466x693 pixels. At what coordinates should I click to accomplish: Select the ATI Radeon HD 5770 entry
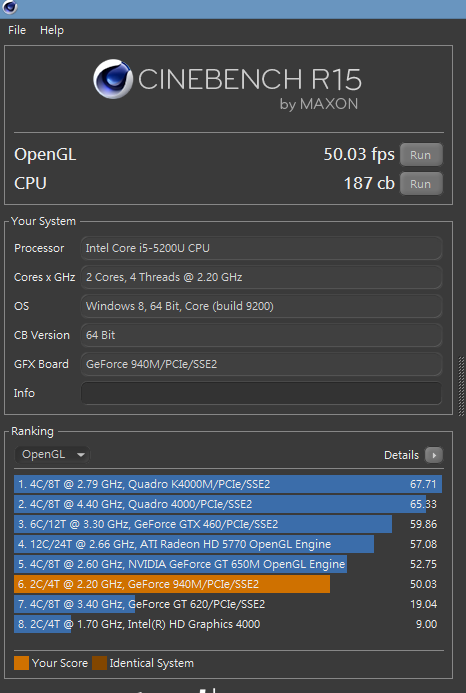228,544
